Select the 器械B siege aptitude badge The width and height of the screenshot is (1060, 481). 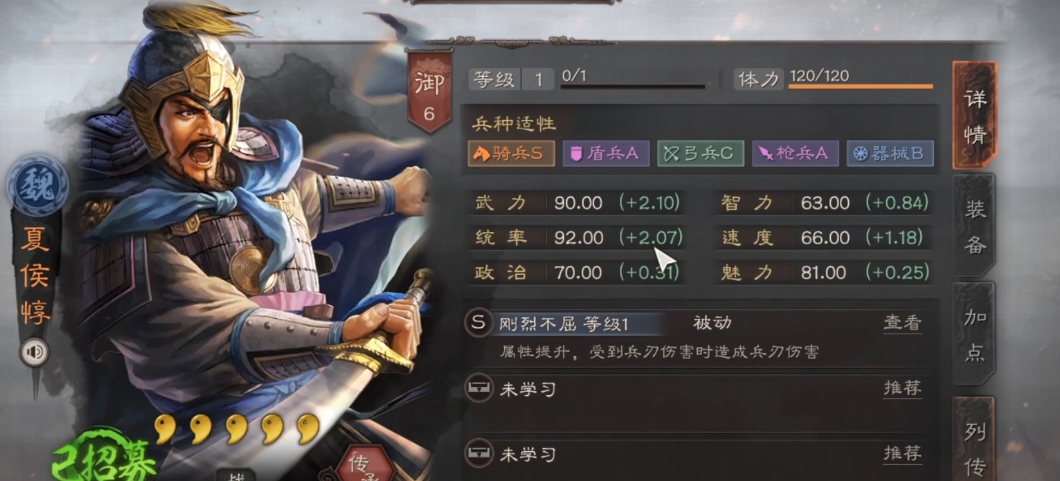[890, 153]
